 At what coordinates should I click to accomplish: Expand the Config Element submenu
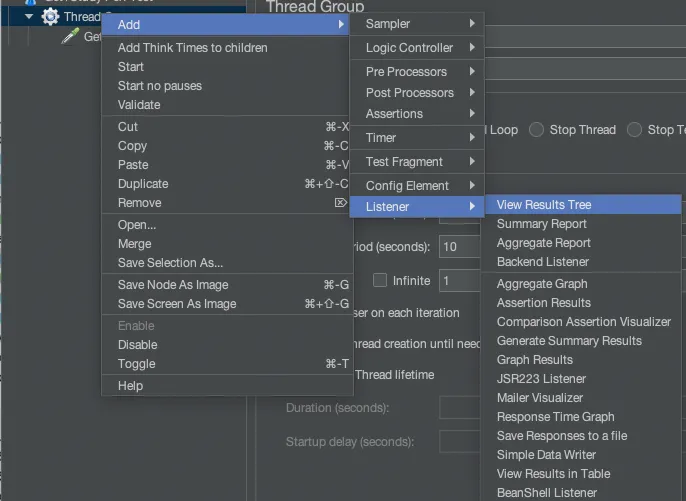(x=416, y=186)
